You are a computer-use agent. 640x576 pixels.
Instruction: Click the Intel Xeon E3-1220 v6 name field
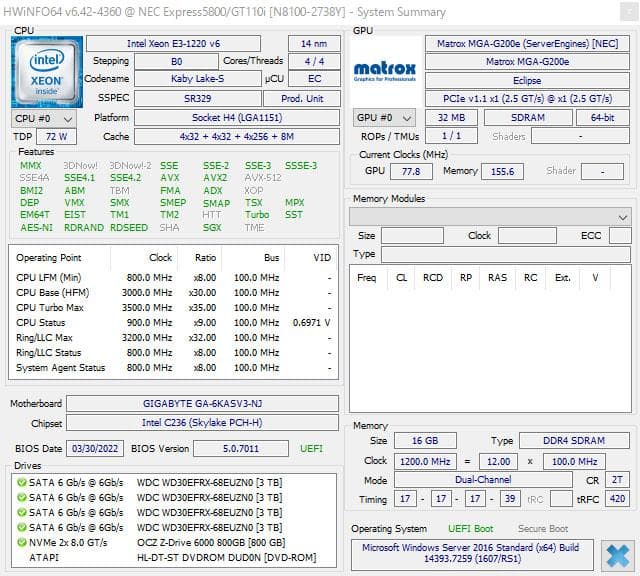point(173,44)
